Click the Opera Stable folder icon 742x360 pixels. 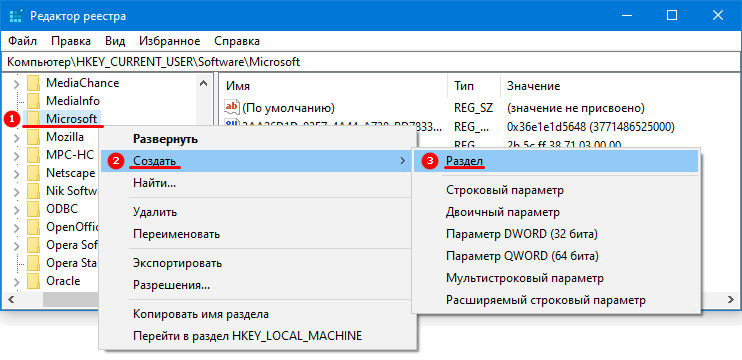tap(33, 263)
